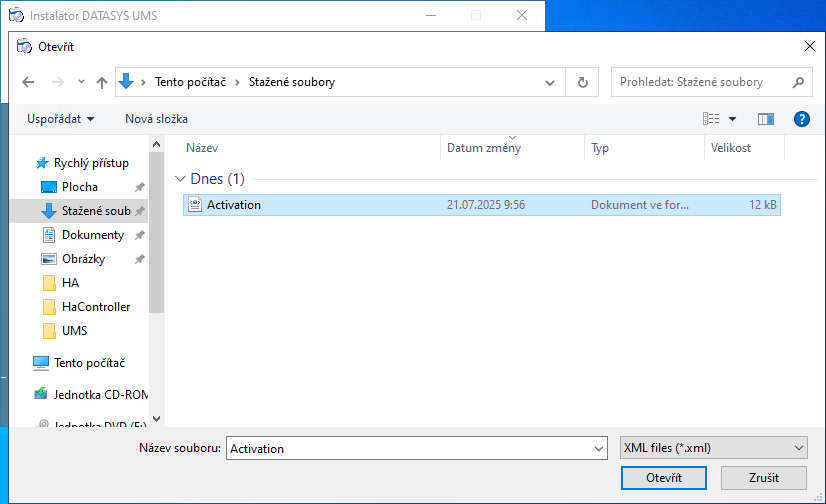Toggle the preview pane icon
This screenshot has height=504, width=826.
[766, 119]
